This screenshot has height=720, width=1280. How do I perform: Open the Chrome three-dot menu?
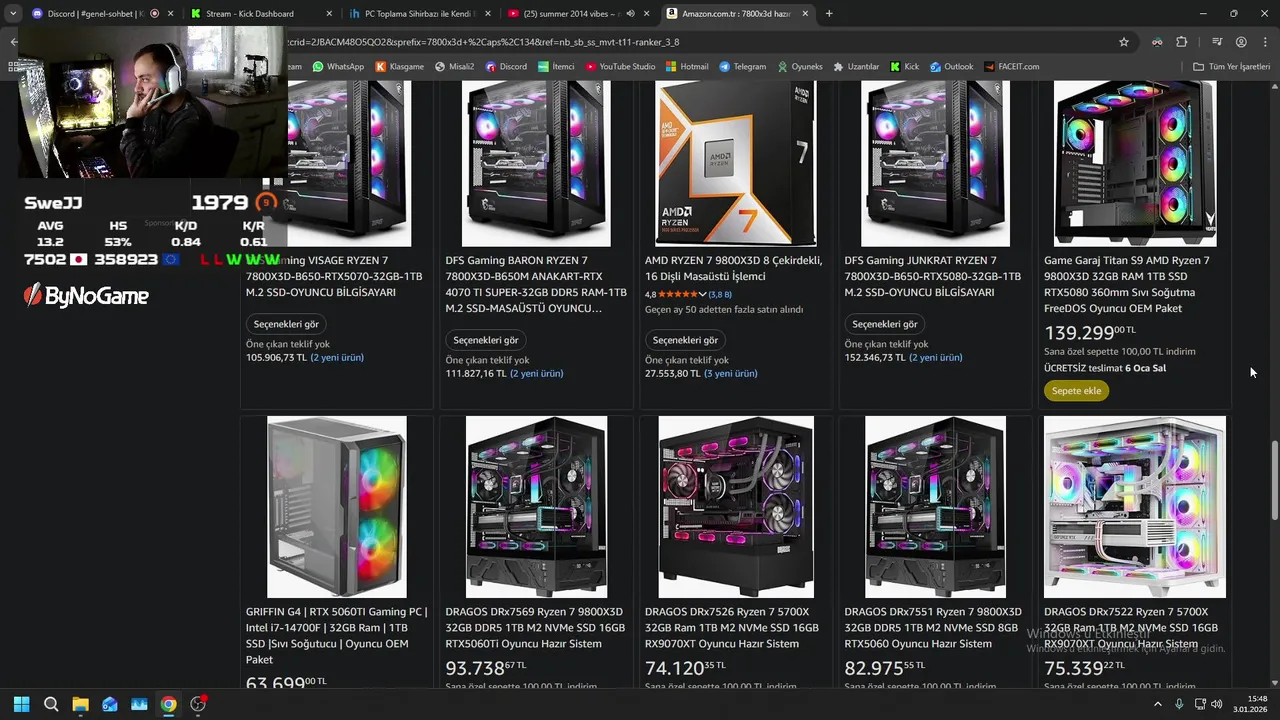point(1265,42)
